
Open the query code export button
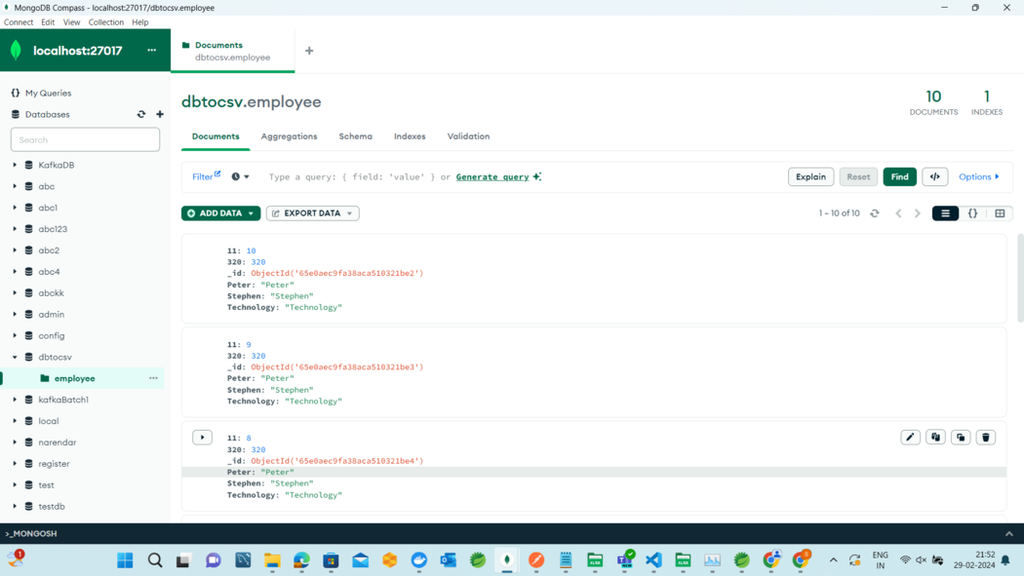click(935, 177)
